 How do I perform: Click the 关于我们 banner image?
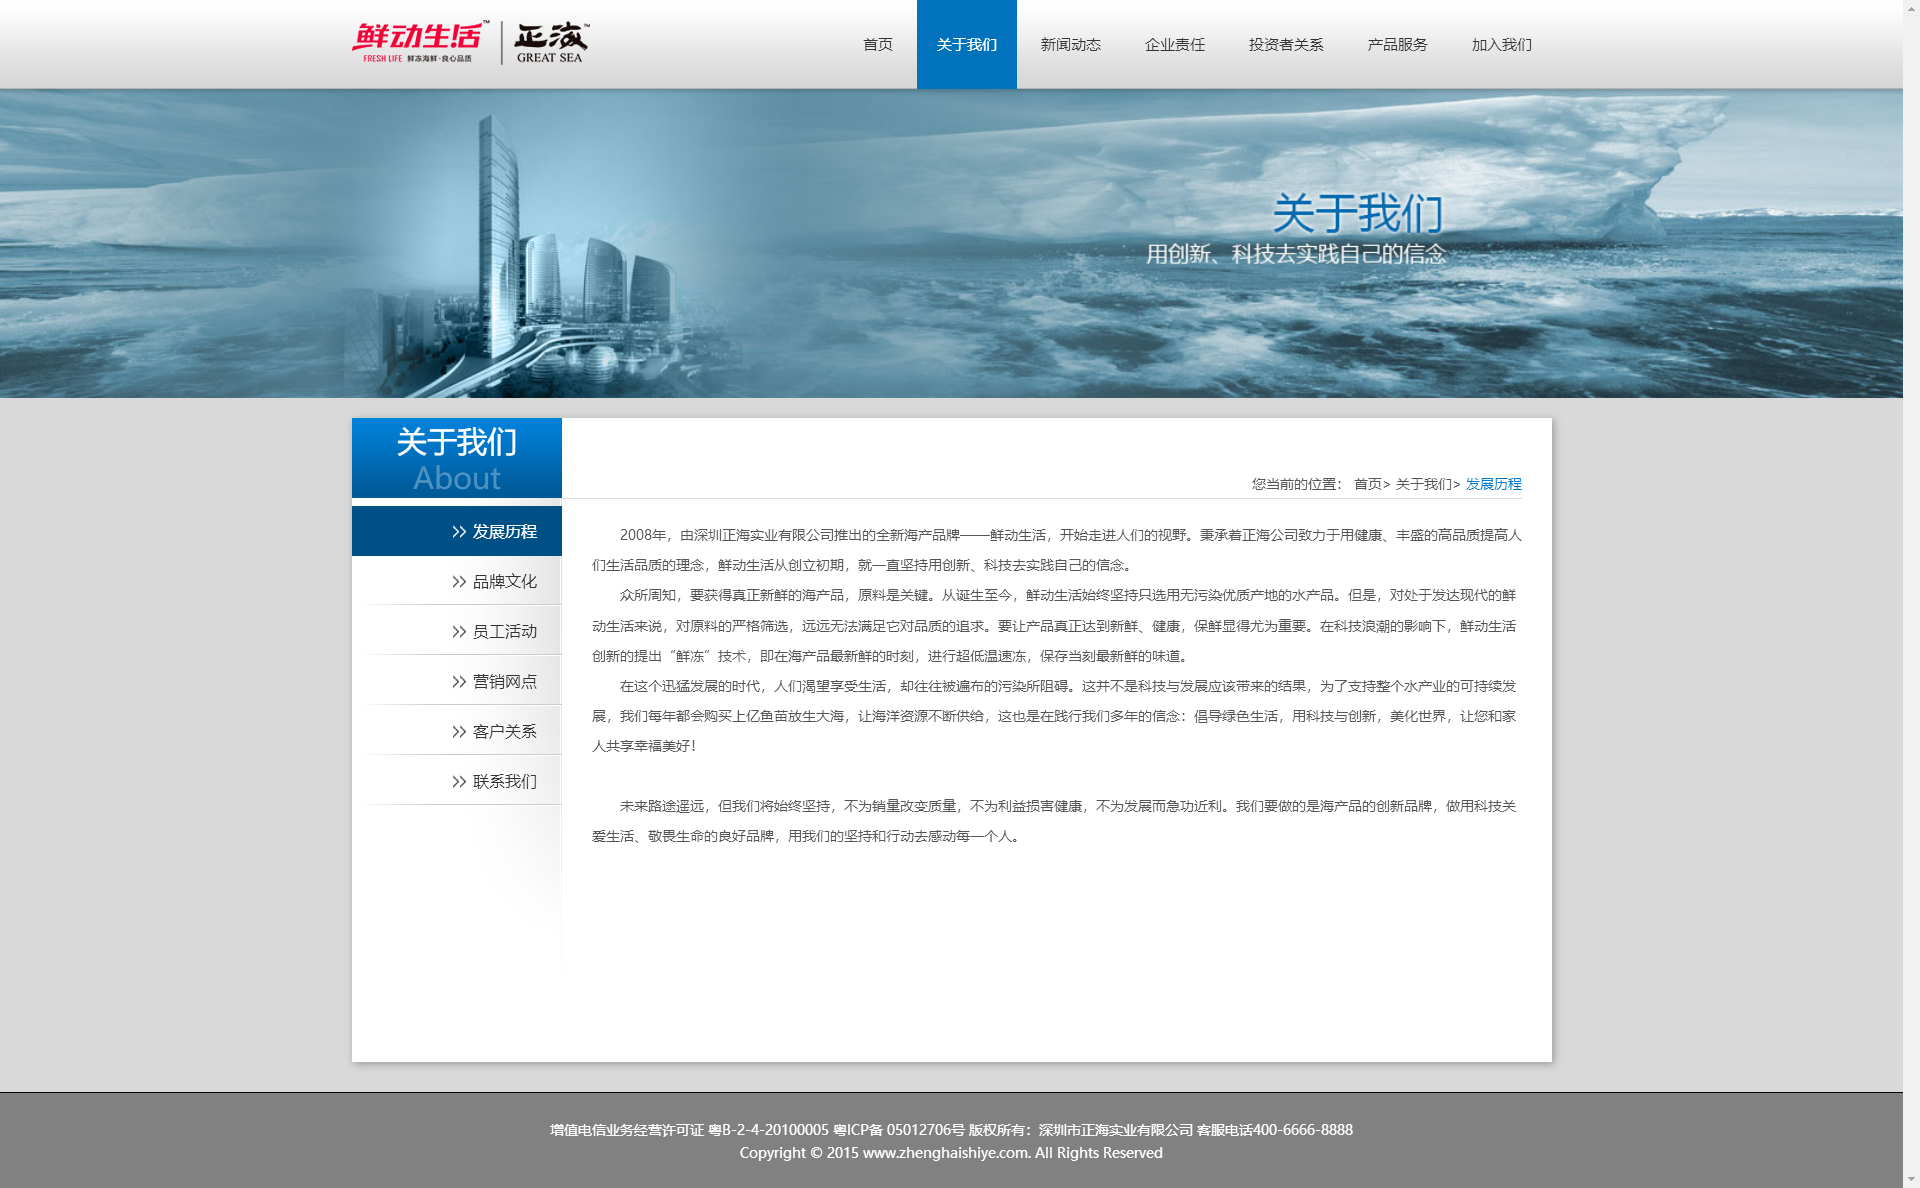[x=950, y=243]
